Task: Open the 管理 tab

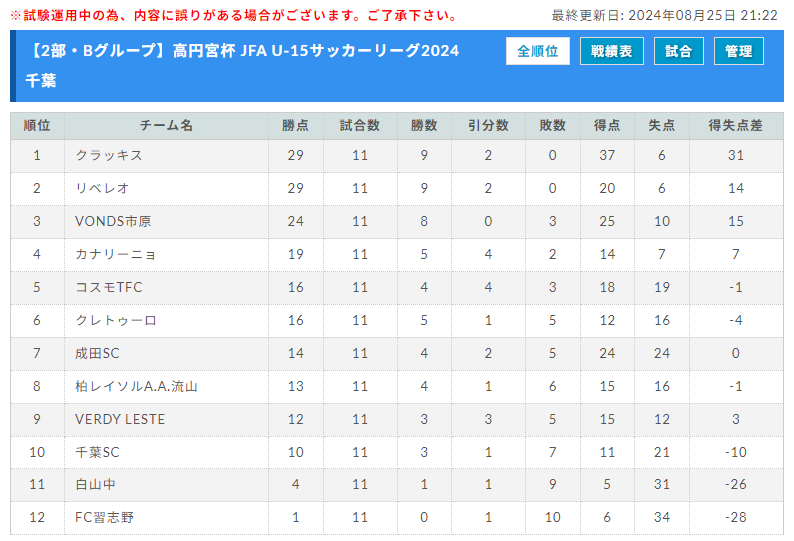Action: [739, 51]
